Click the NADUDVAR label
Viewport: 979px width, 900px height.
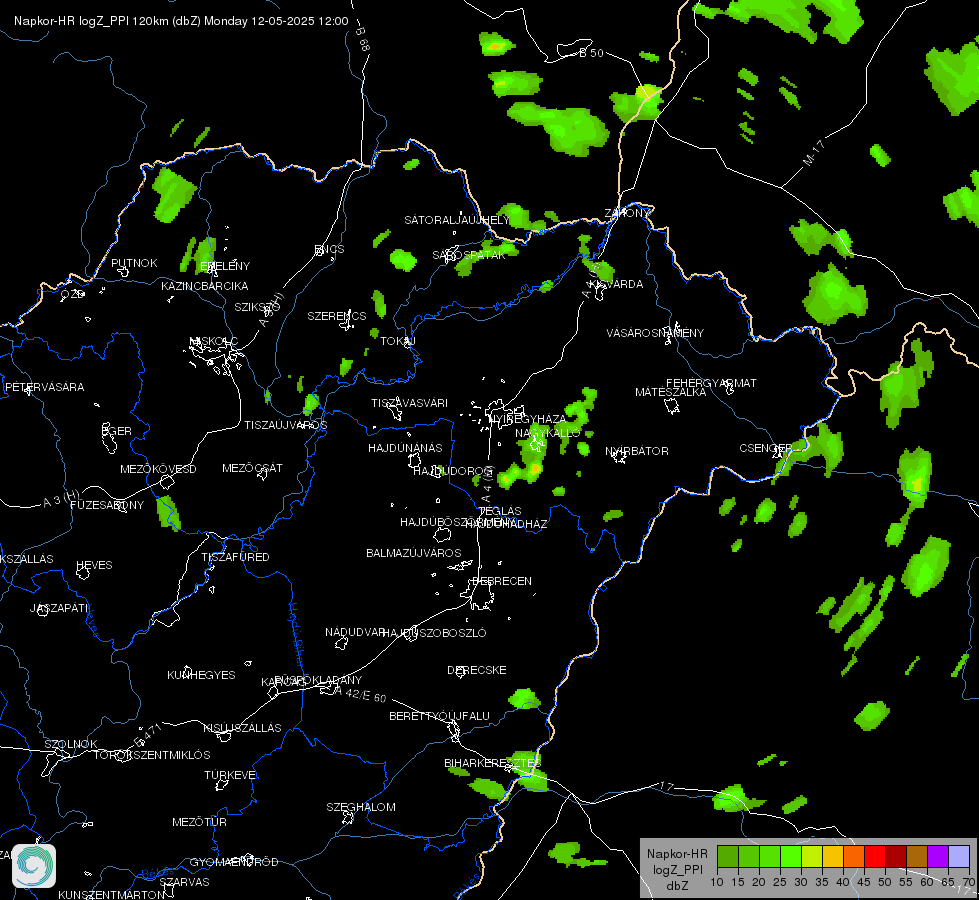tap(355, 632)
